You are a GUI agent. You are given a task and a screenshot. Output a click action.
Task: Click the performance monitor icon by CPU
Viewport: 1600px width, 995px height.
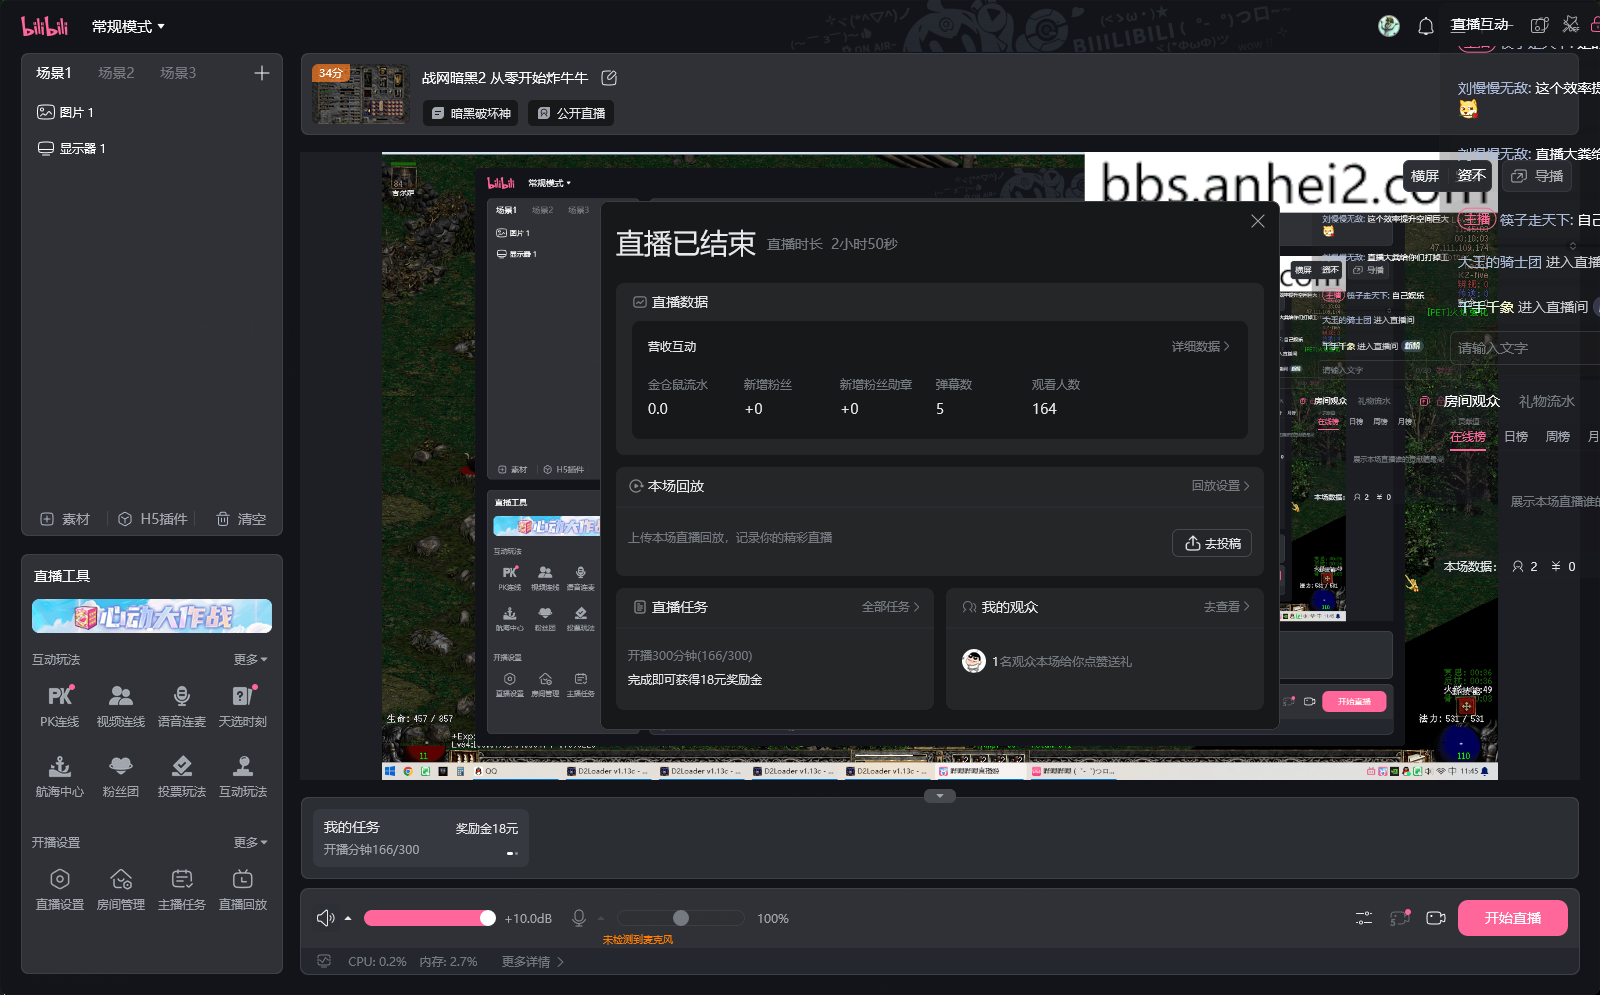click(324, 961)
